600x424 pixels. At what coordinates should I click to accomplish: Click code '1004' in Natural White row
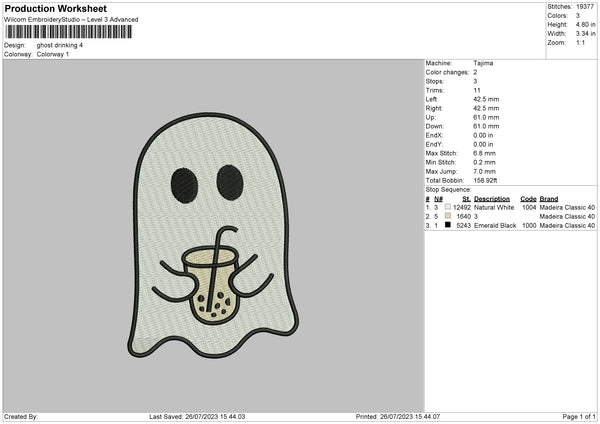529,207
